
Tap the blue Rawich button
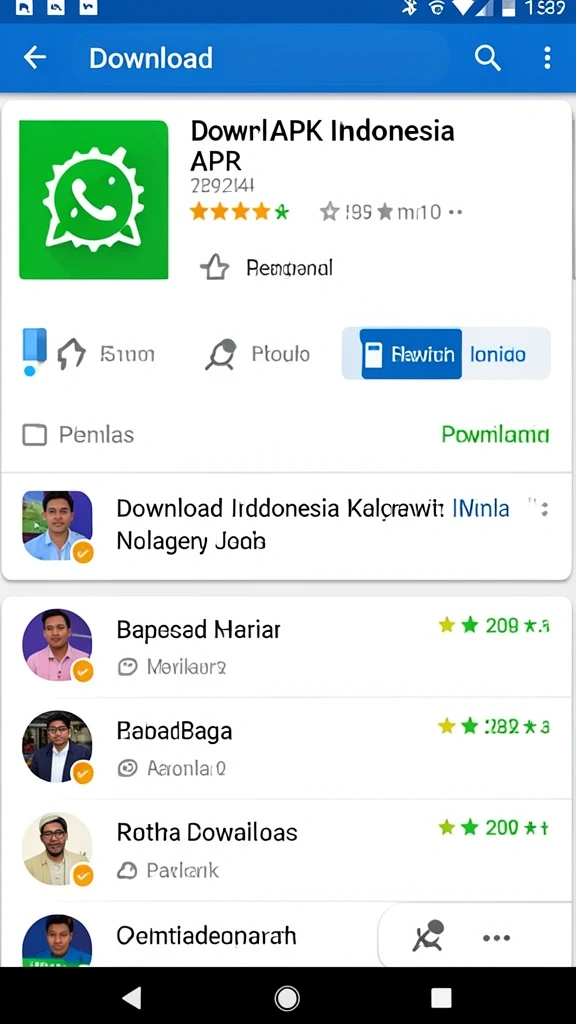coord(411,354)
